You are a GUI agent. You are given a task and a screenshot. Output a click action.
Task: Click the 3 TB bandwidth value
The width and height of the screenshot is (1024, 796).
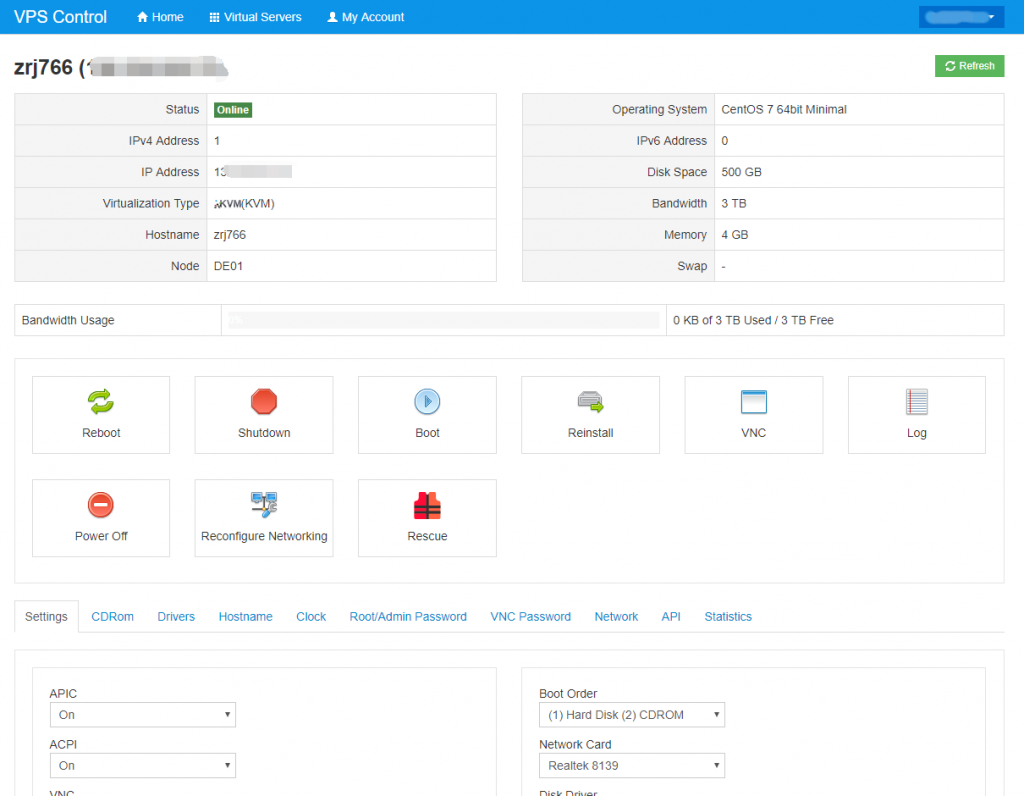(733, 203)
